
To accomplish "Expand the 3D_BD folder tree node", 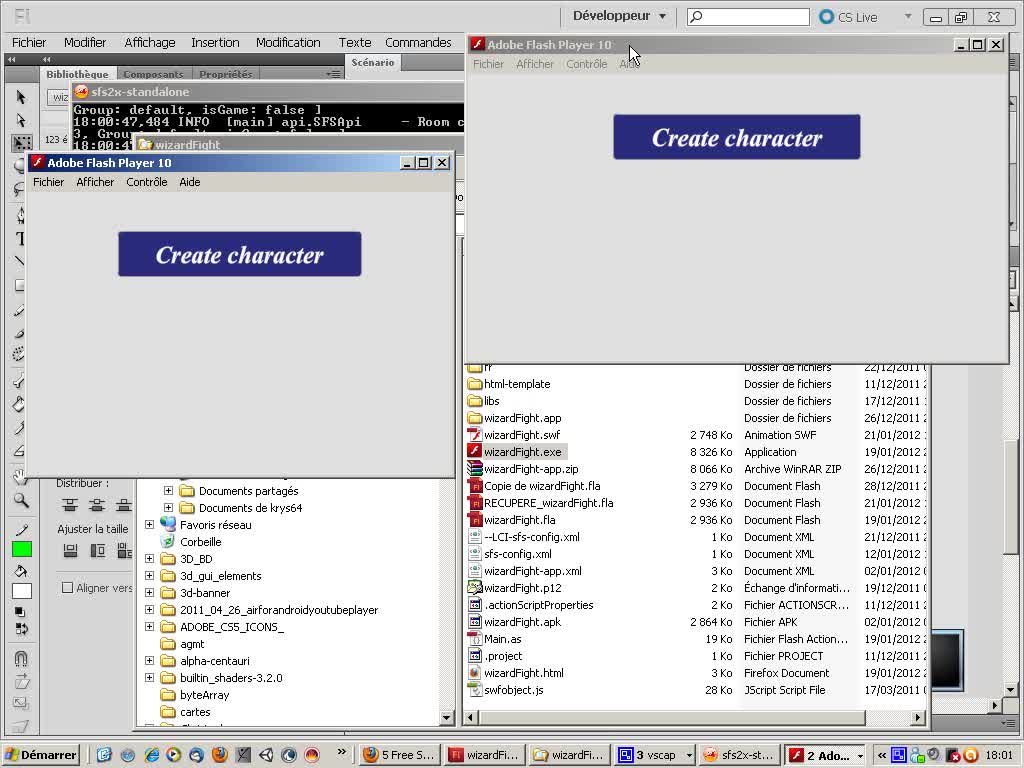I will (x=150, y=559).
